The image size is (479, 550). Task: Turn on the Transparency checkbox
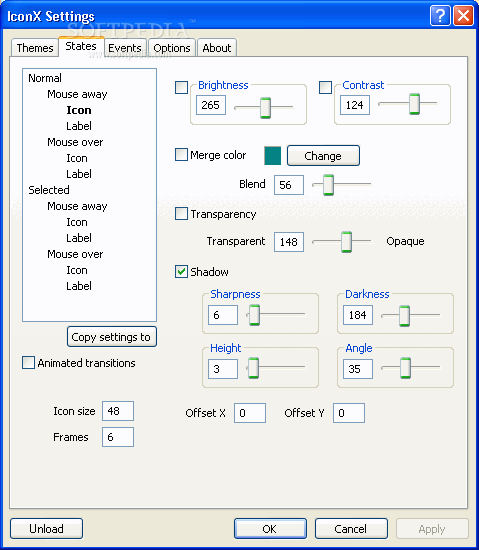tap(181, 213)
